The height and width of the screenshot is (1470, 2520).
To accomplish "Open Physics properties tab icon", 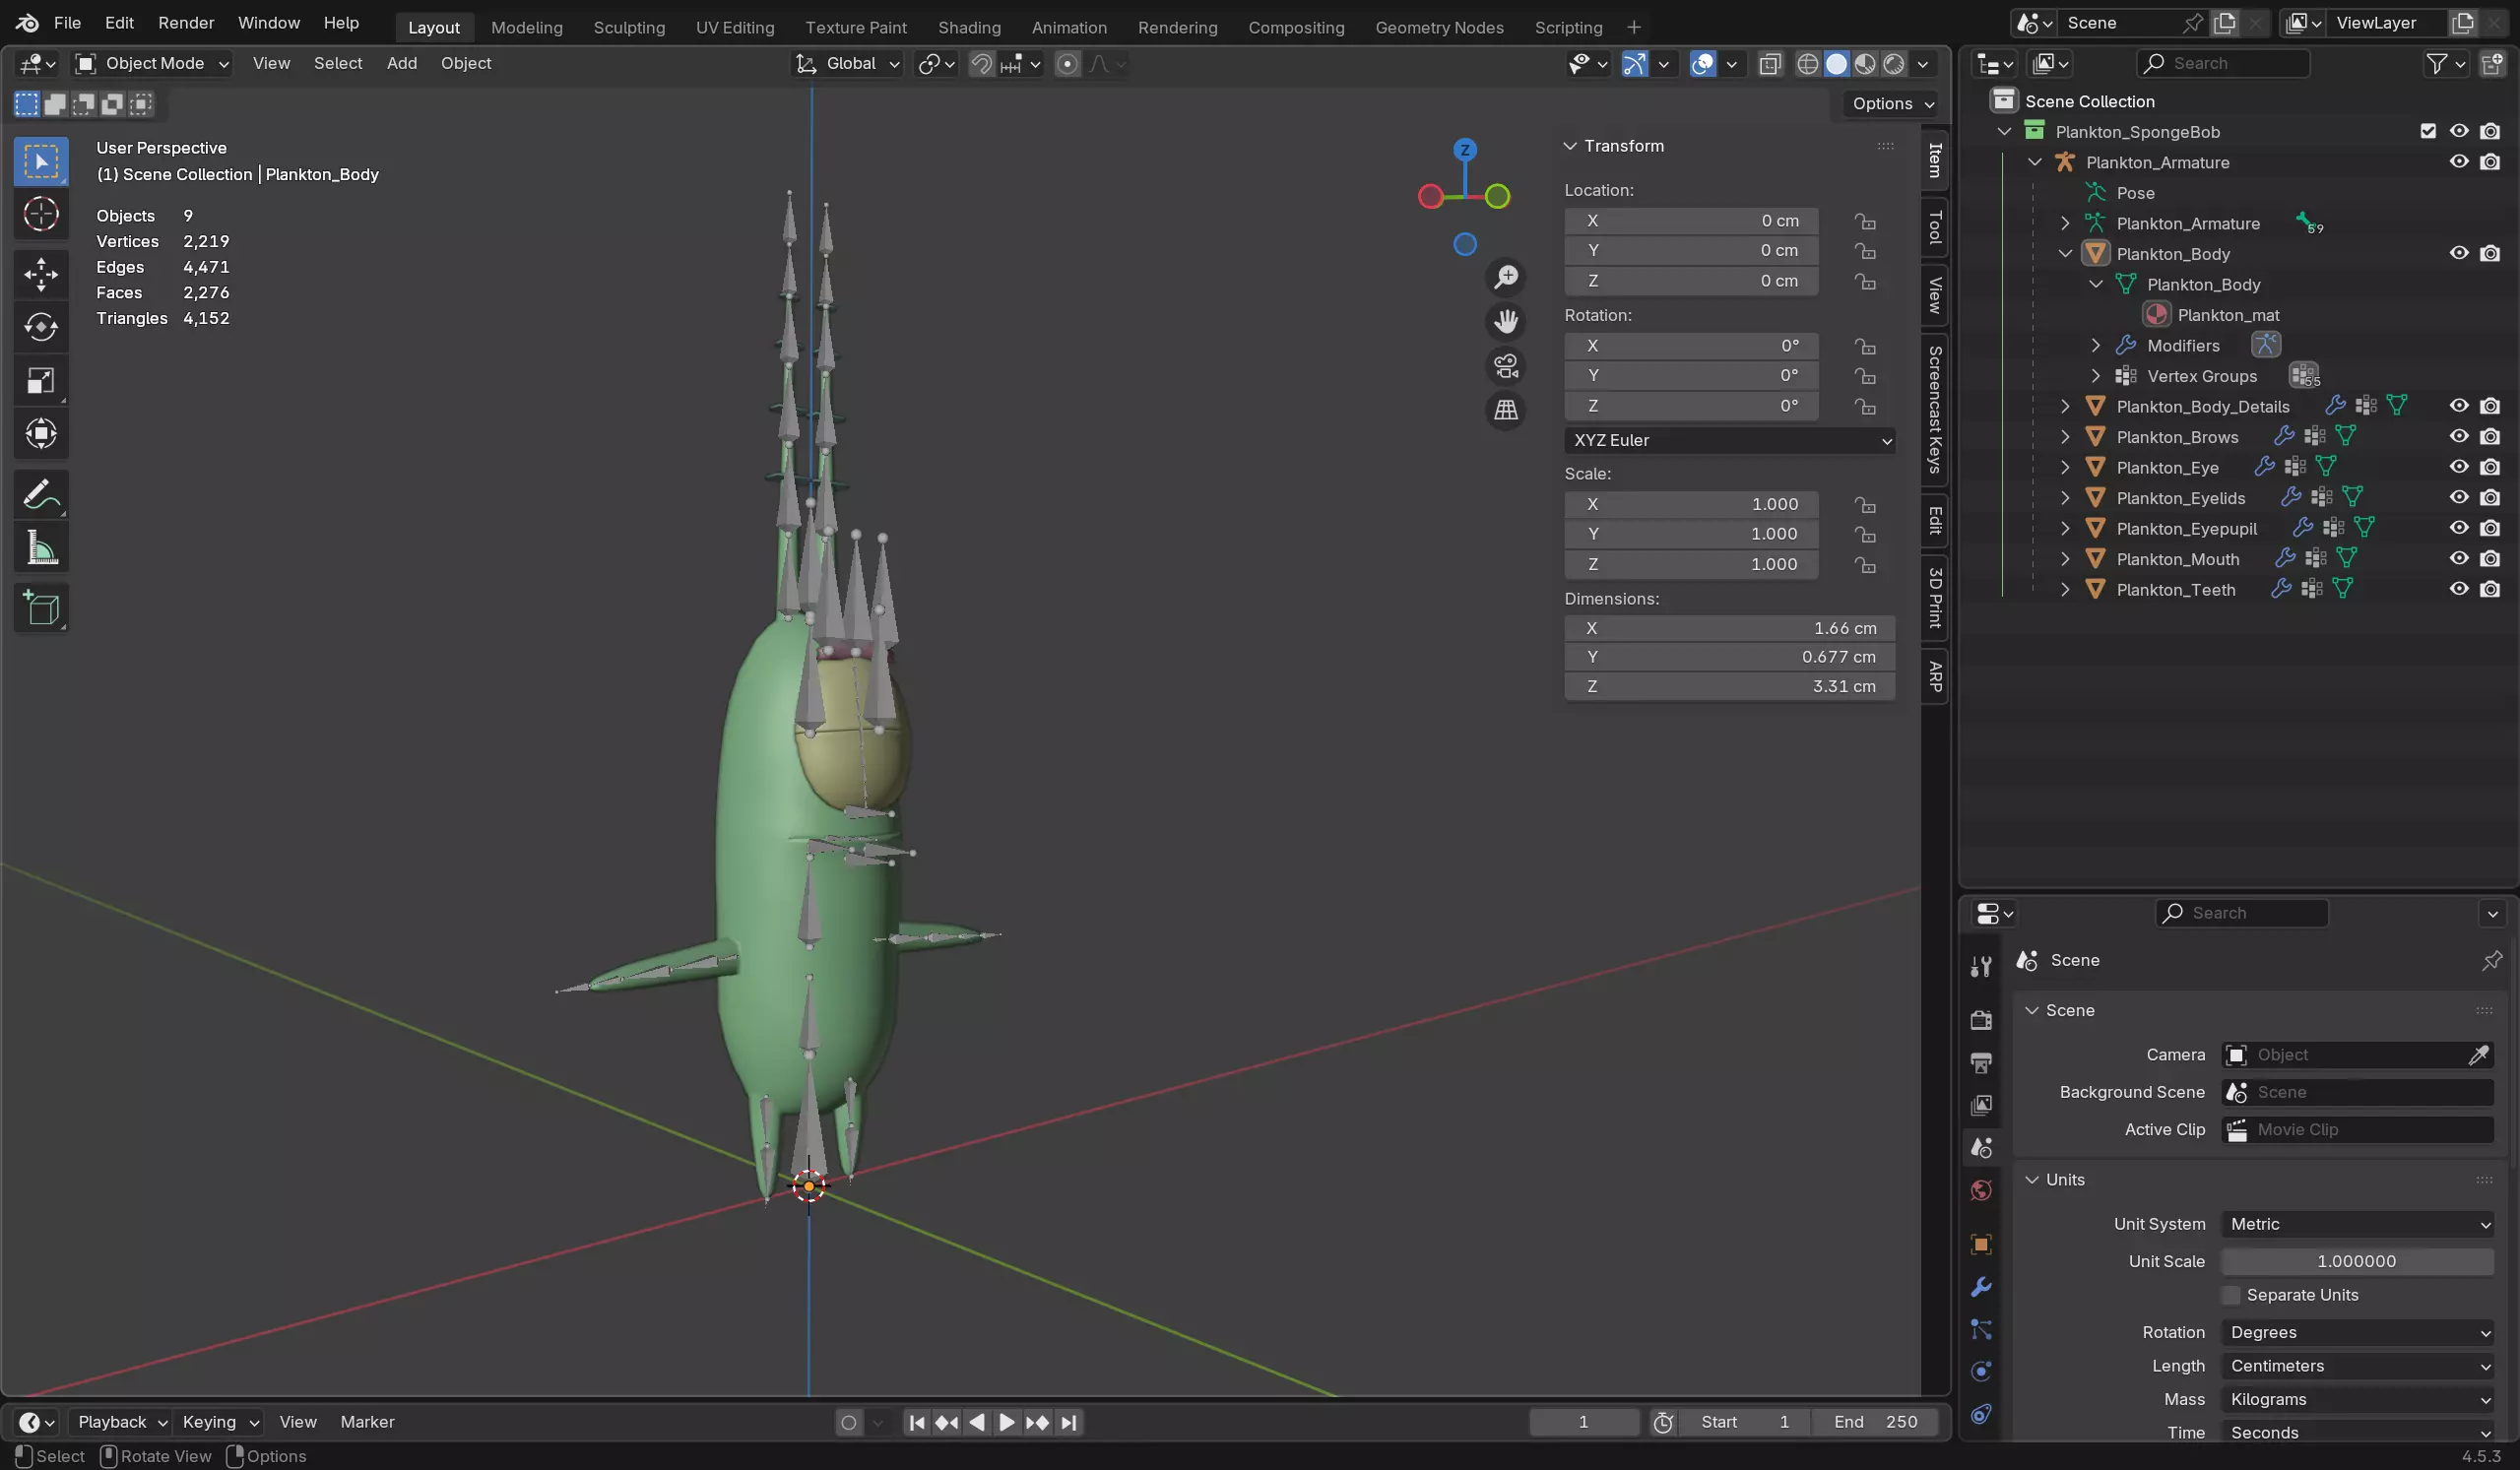I will [x=1981, y=1371].
